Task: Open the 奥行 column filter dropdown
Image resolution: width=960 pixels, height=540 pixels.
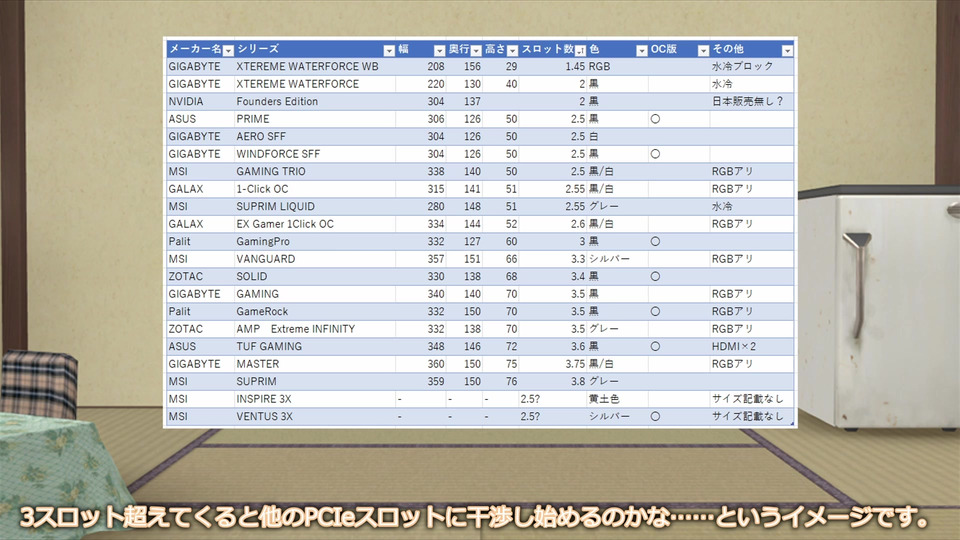Action: (x=476, y=50)
